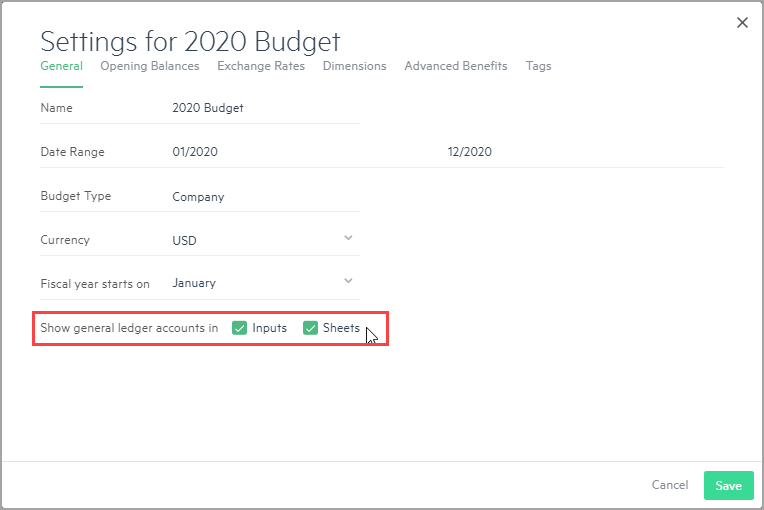The width and height of the screenshot is (764, 510).
Task: Cancel the settings changes
Action: pyautogui.click(x=670, y=485)
